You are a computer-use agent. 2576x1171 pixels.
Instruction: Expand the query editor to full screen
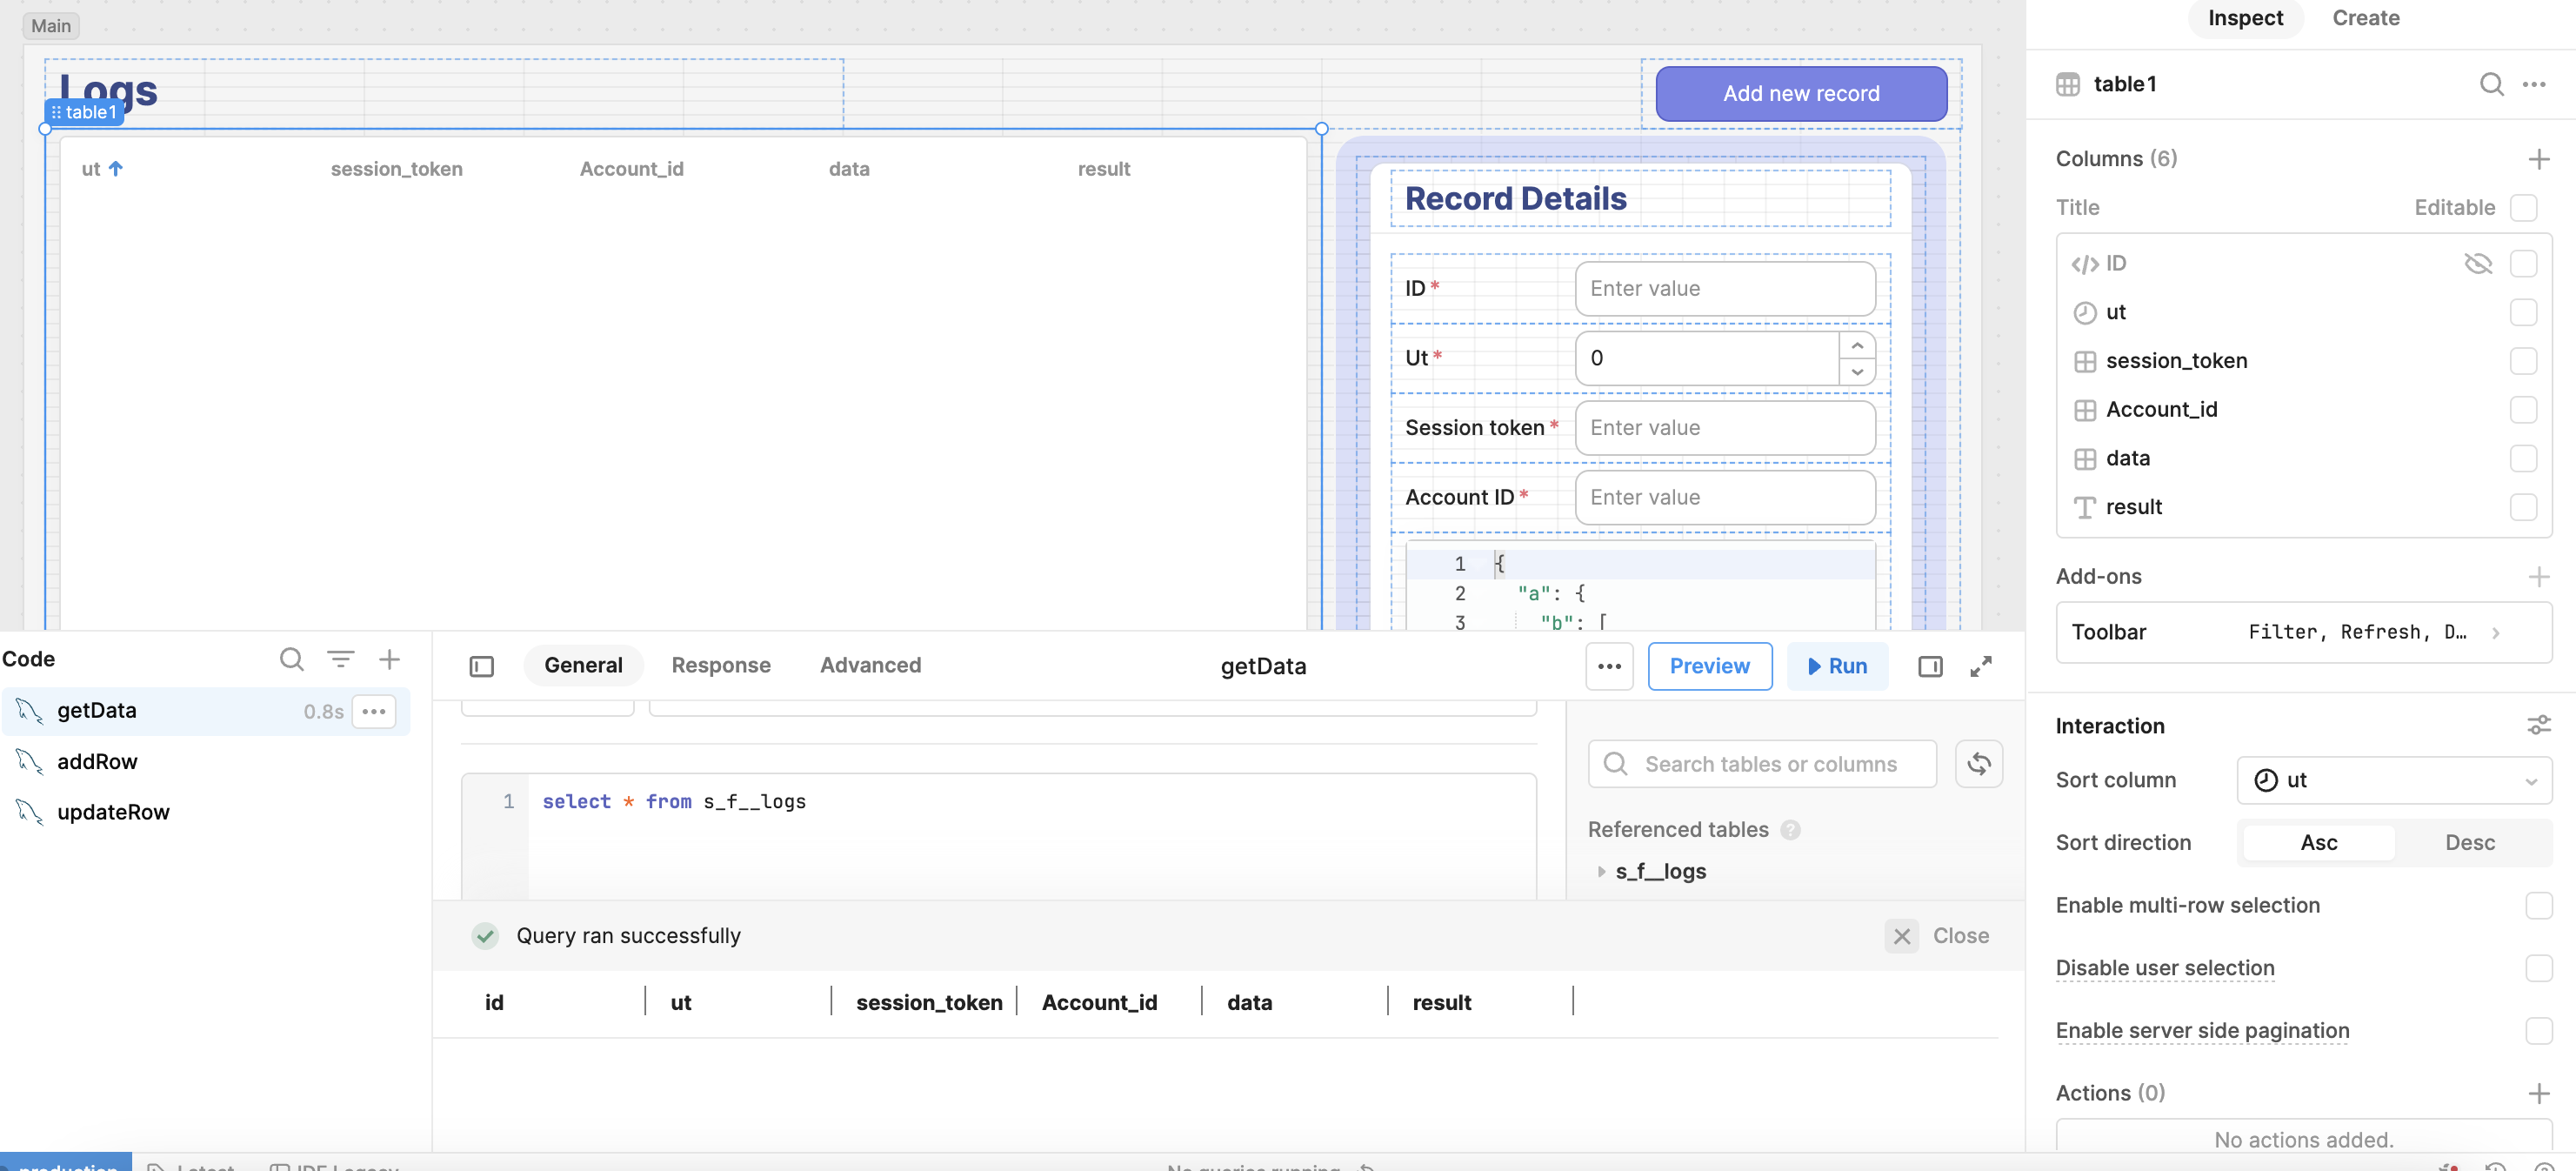click(x=1981, y=666)
